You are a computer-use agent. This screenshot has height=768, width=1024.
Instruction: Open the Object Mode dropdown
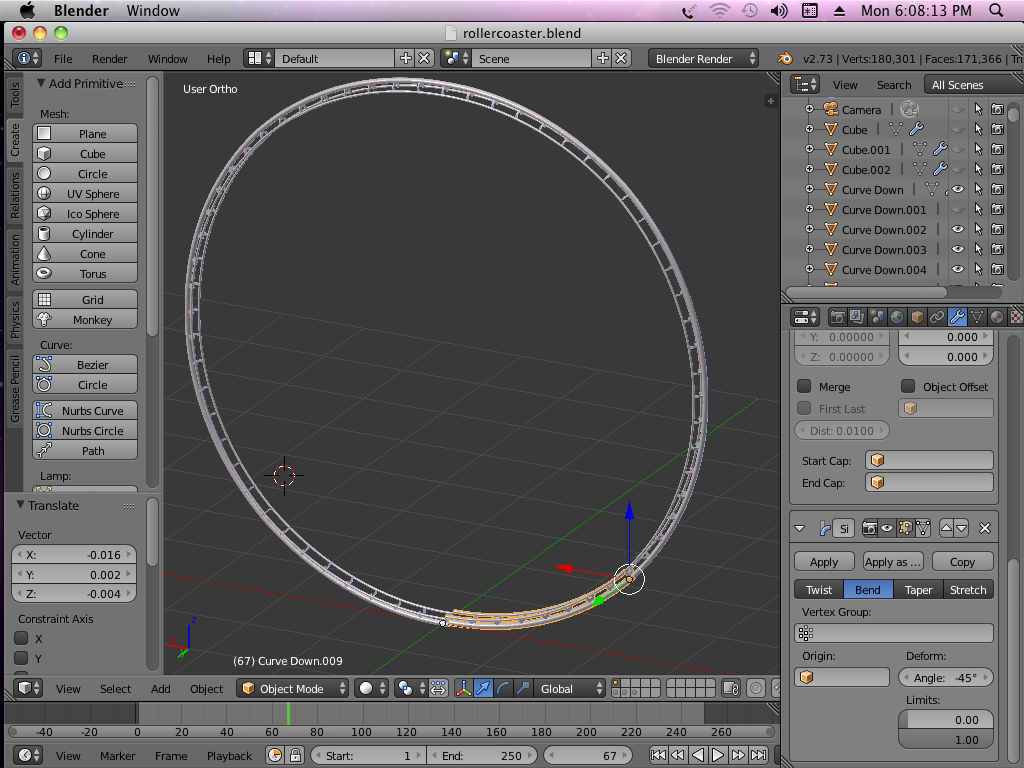294,688
